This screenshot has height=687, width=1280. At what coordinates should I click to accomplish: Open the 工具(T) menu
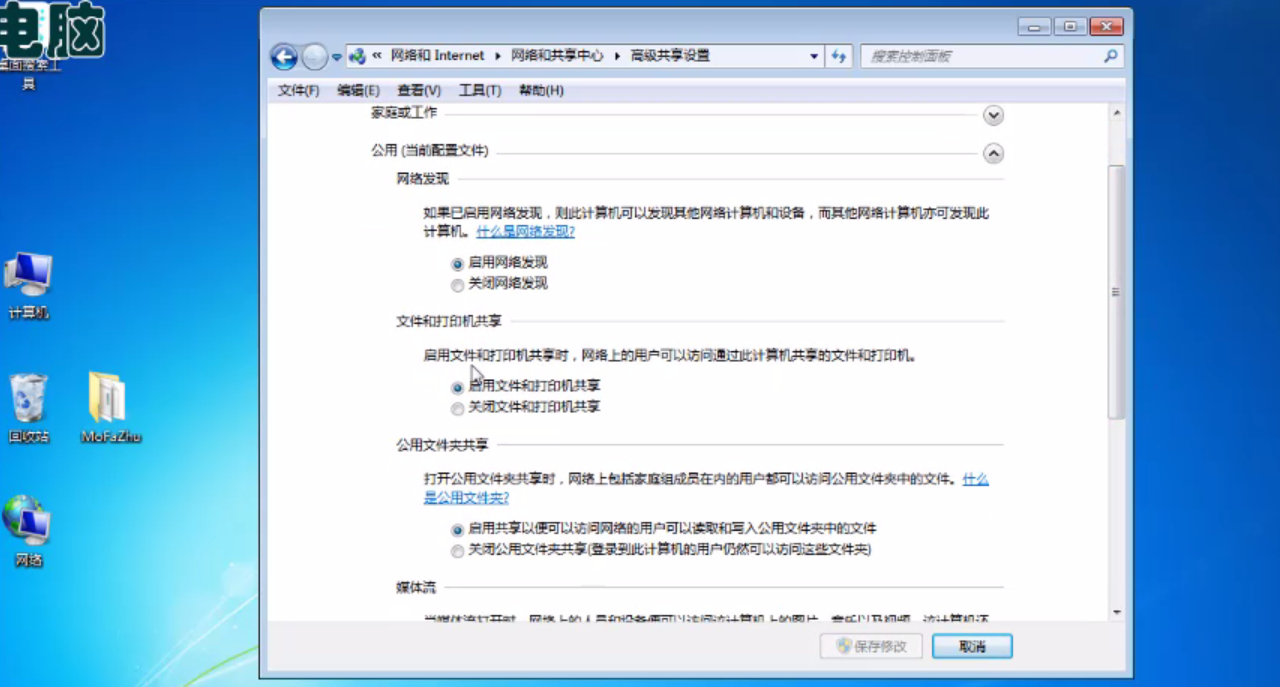(x=480, y=90)
